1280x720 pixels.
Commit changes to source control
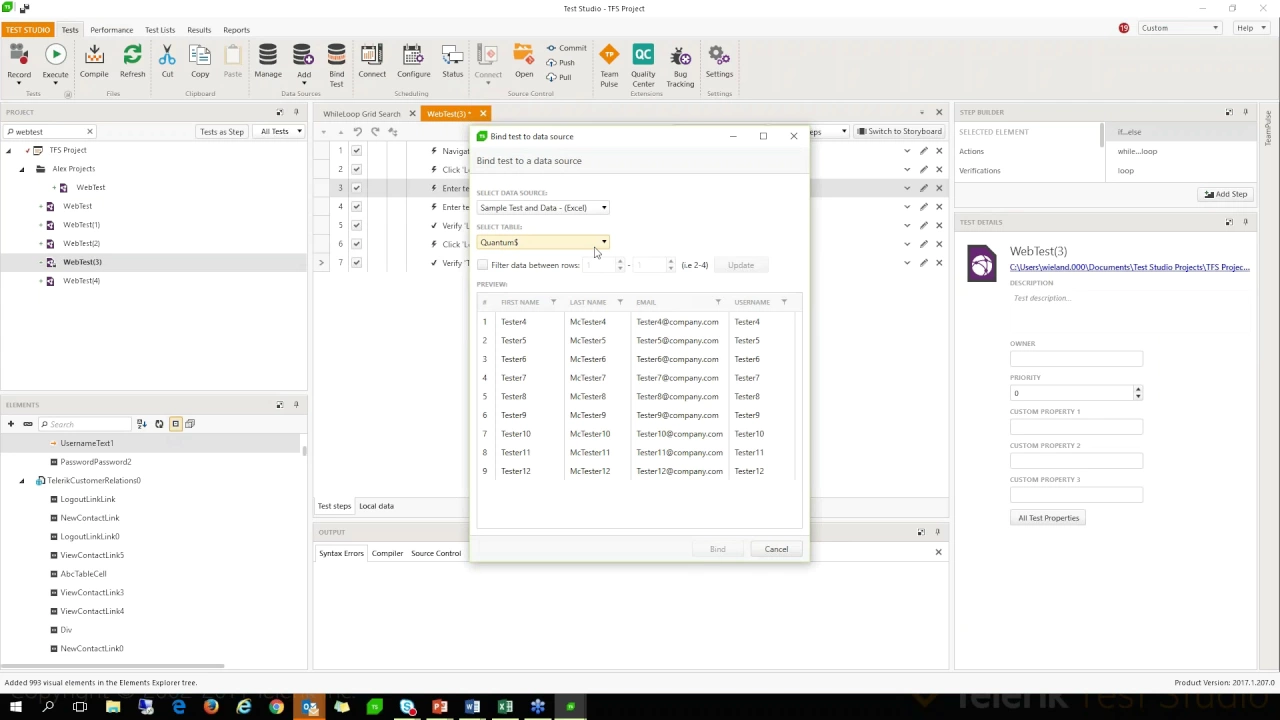(566, 48)
